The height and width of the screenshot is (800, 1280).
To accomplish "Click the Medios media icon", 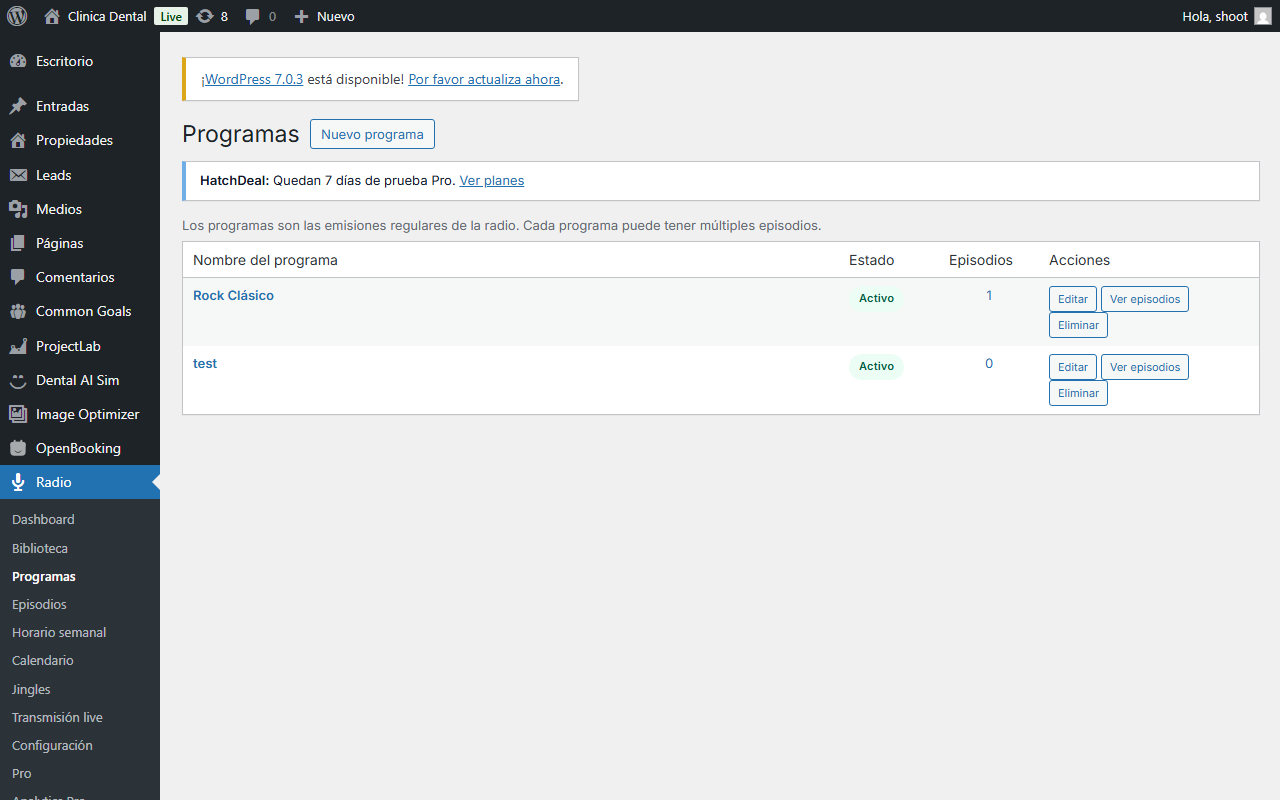I will [18, 209].
